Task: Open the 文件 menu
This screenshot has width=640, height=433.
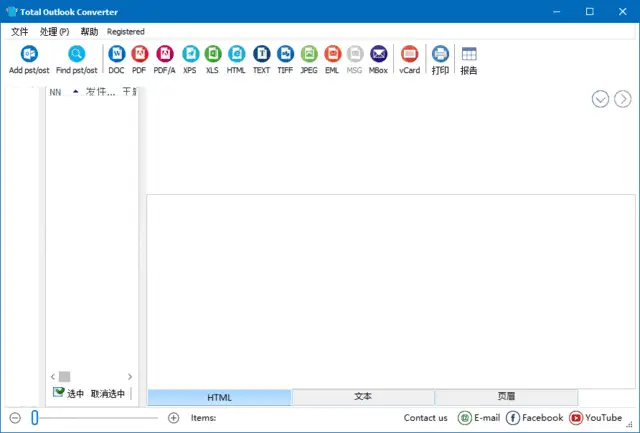Action: [20, 31]
